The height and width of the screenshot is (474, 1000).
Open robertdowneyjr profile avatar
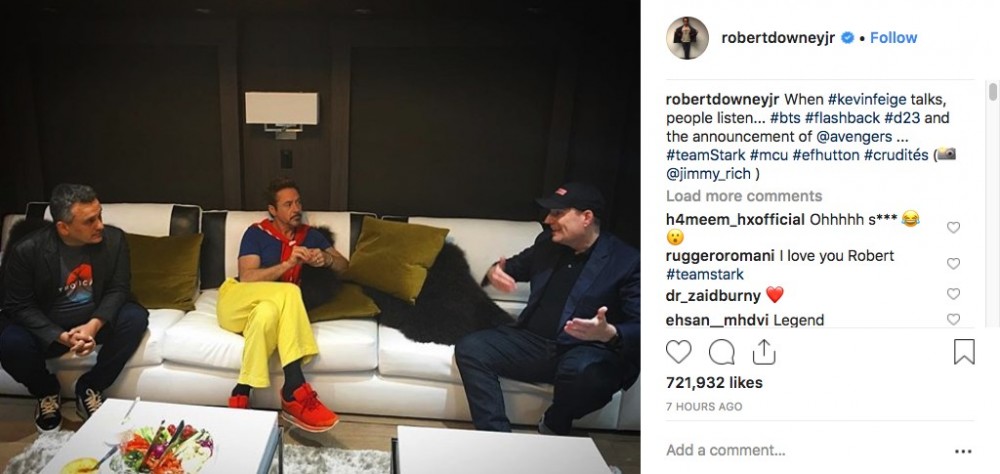687,38
